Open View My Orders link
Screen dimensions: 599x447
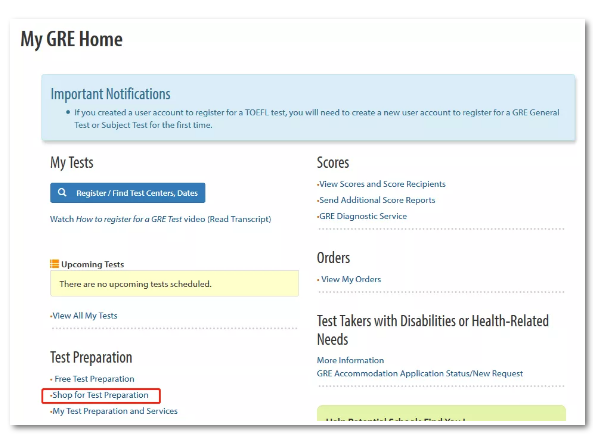(x=351, y=279)
